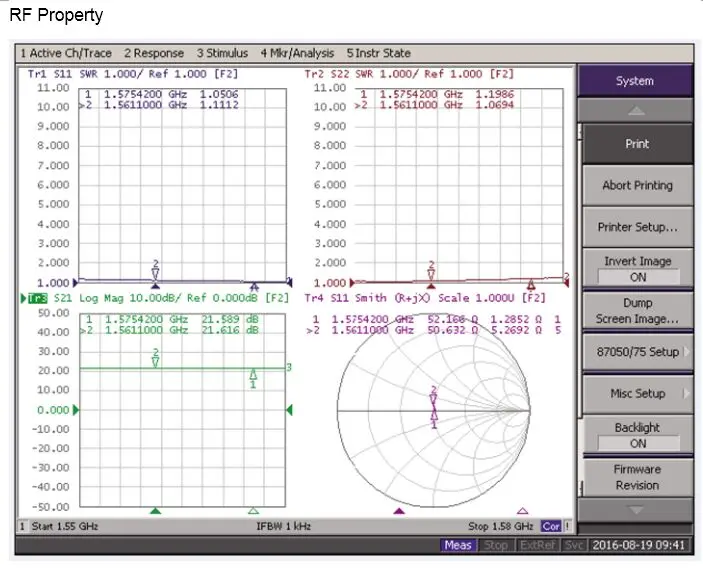Click Tr2 reference level arrow at 1.000

[352, 283]
